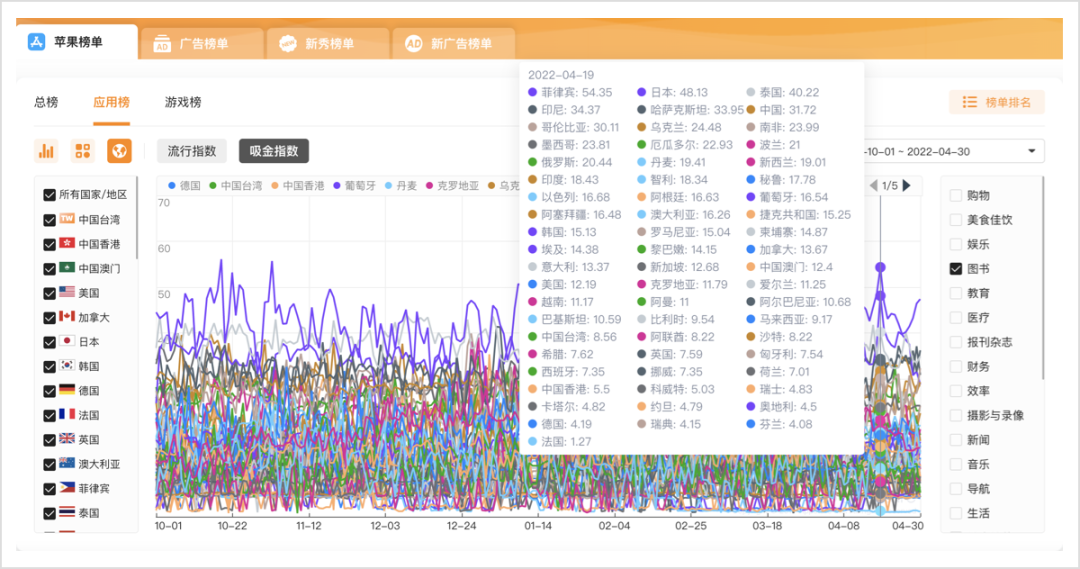Select the 应用榜 sub-tab
Screen dimensions: 1080x569
click(112, 102)
